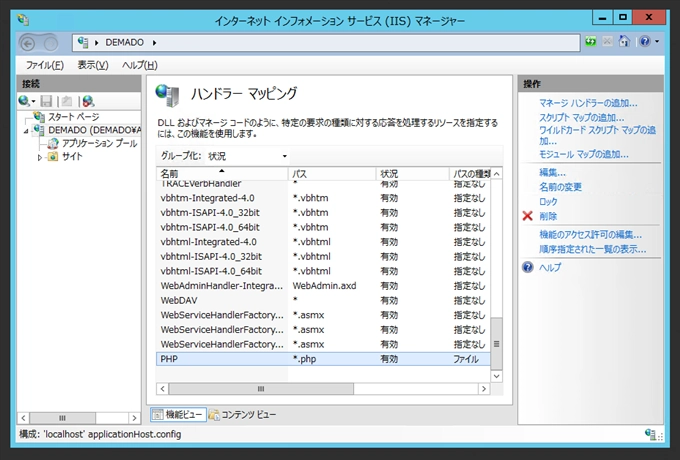Click the blue help icon beside ヘルプ
680x460 pixels.
[x=528, y=267]
